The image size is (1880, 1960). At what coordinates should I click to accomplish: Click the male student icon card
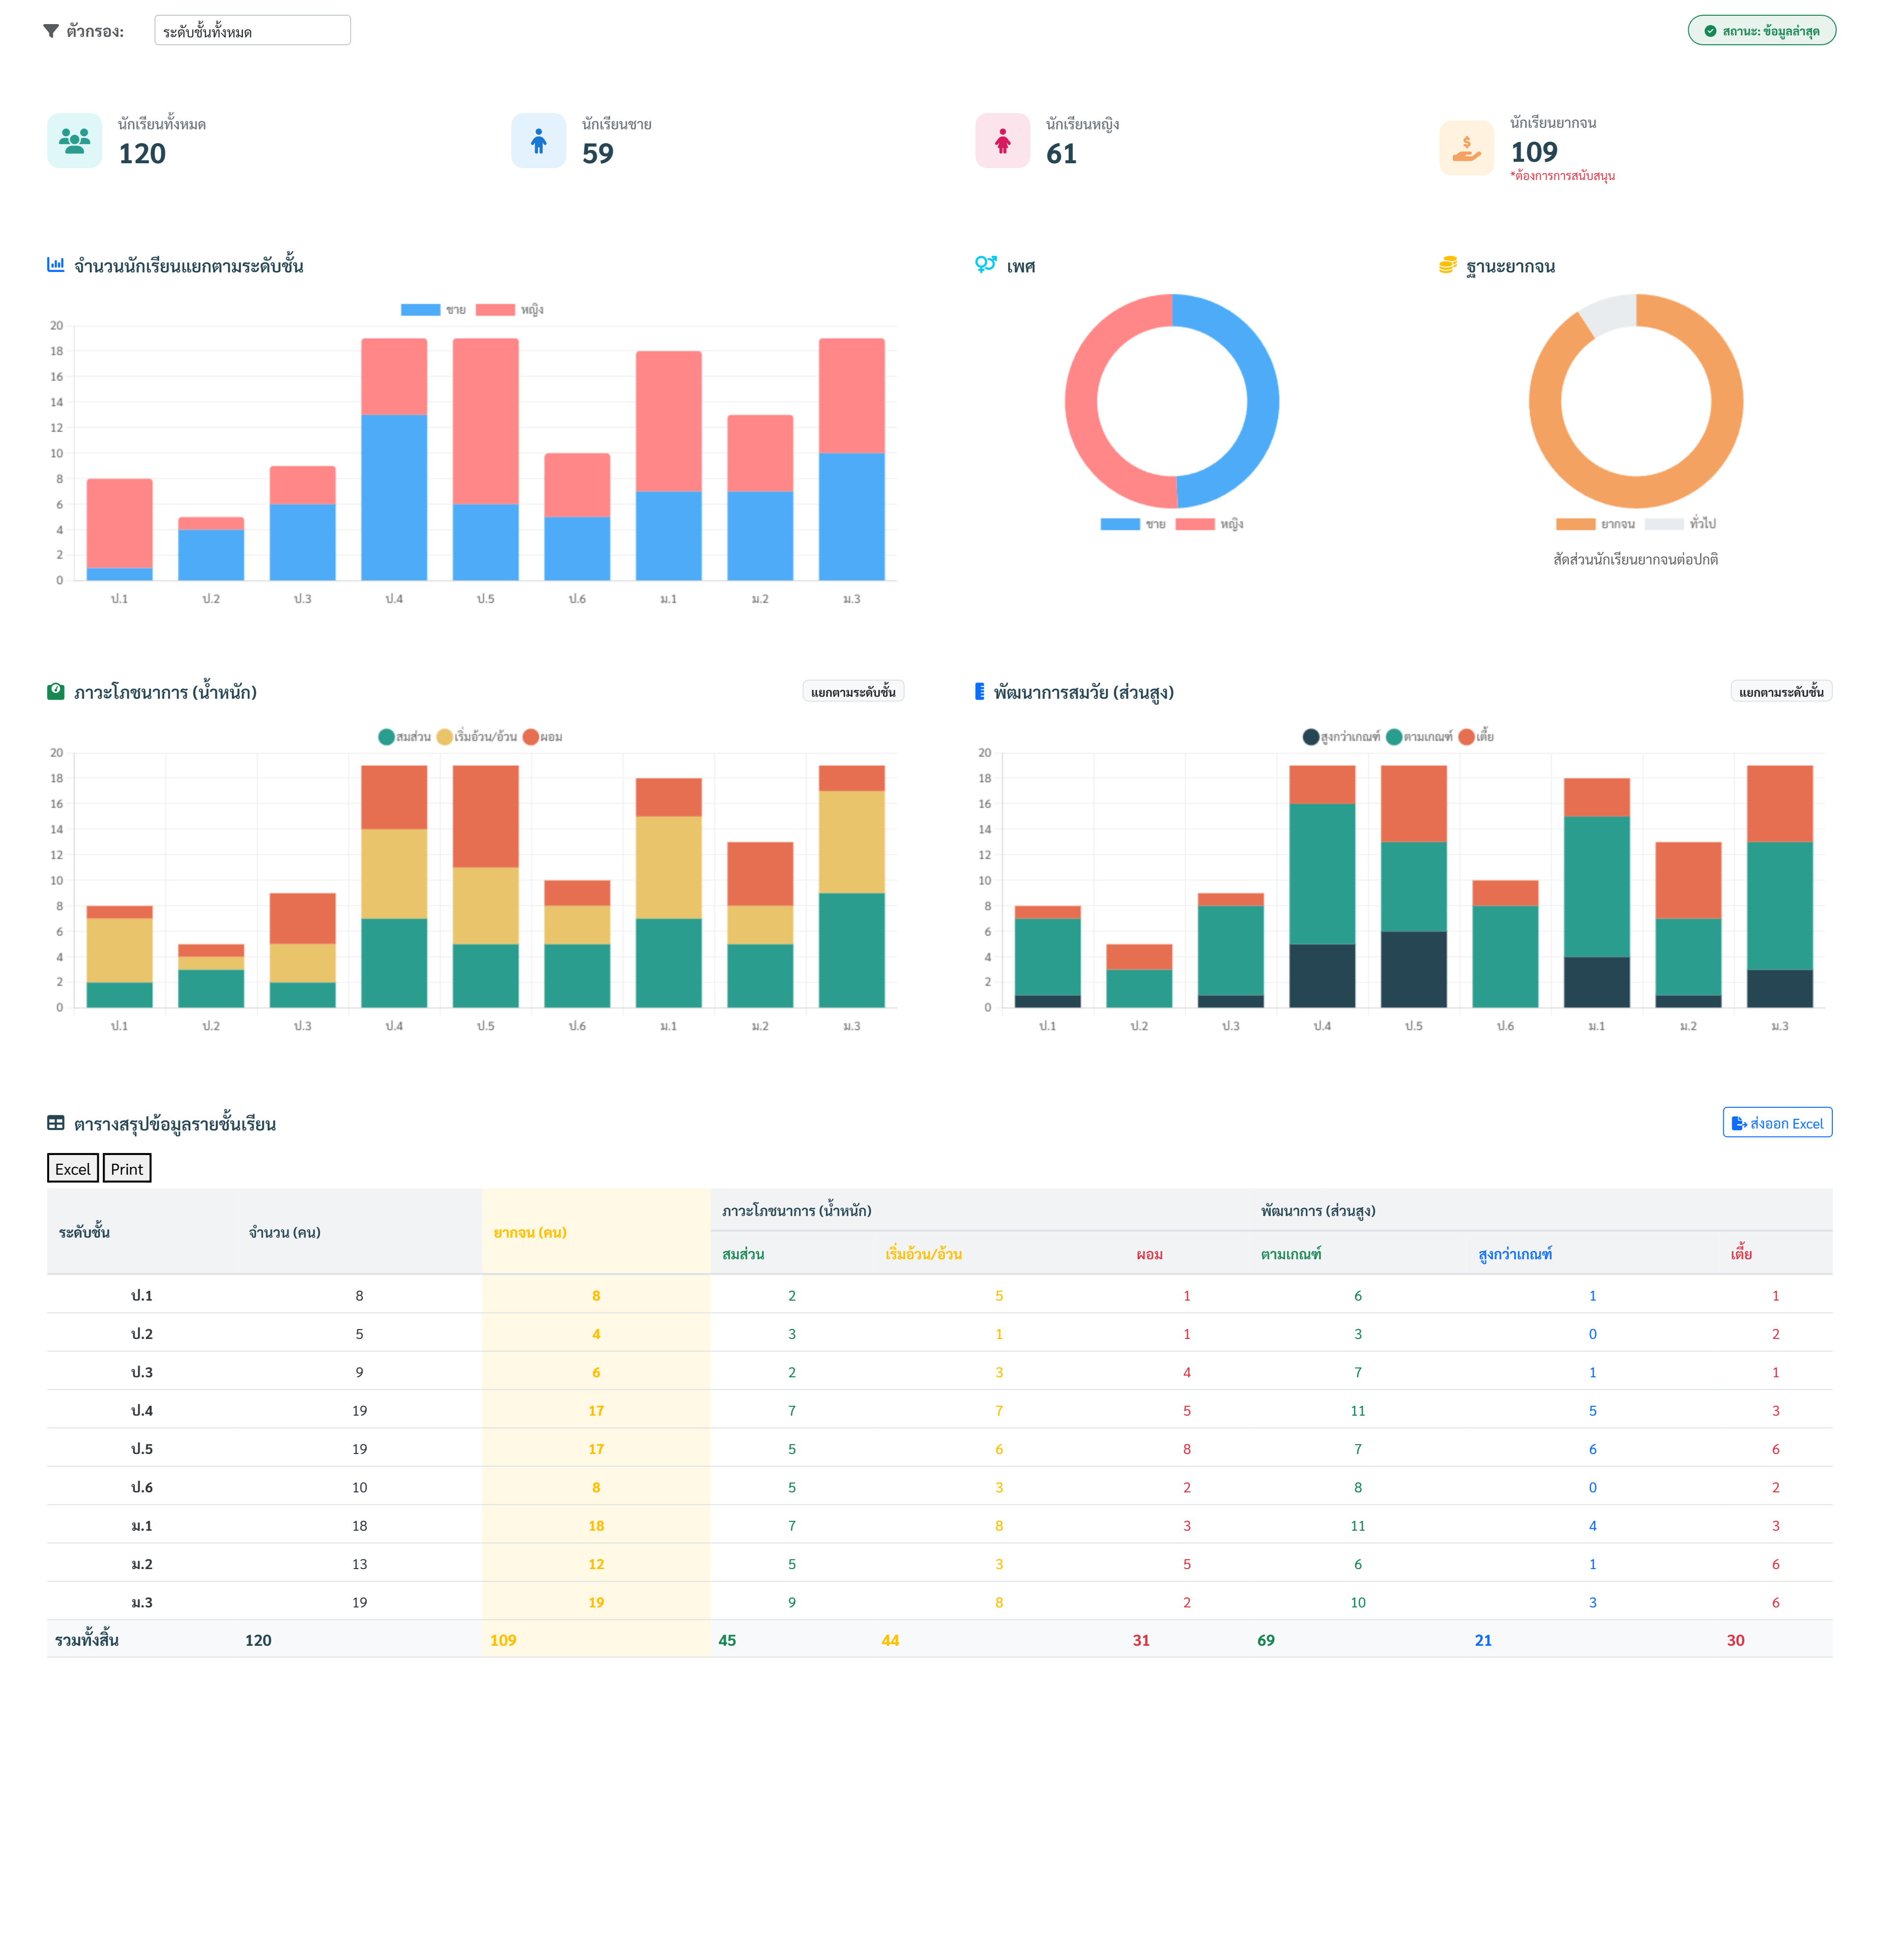[538, 141]
